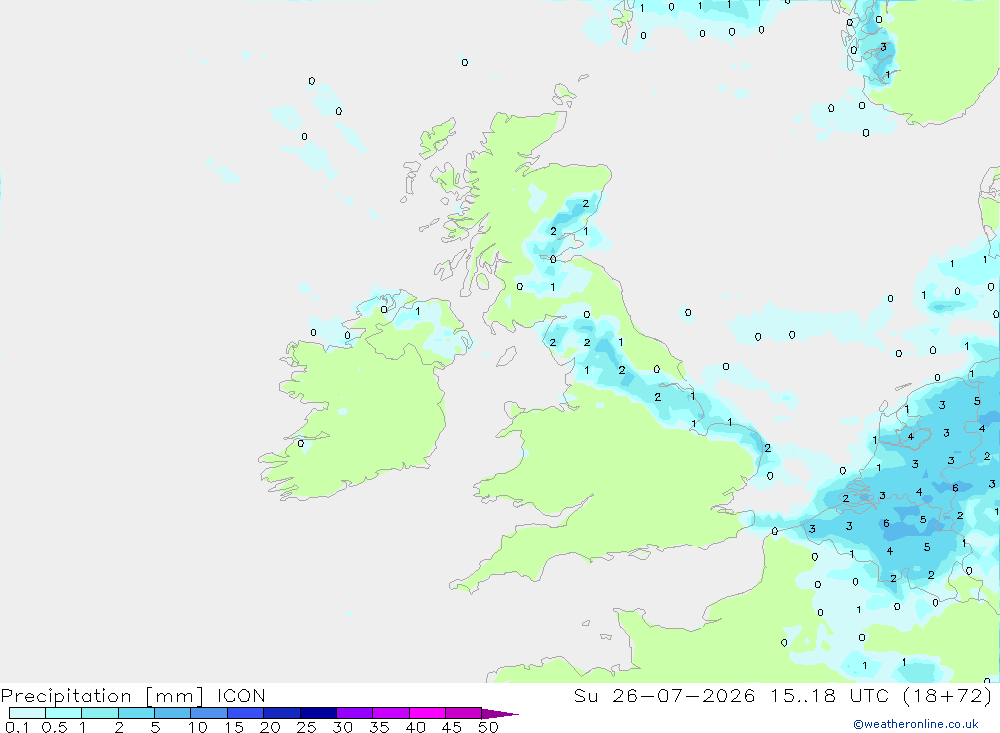
Task: Pick the 1–2 mm legend color swatch
Action: (x=100, y=713)
